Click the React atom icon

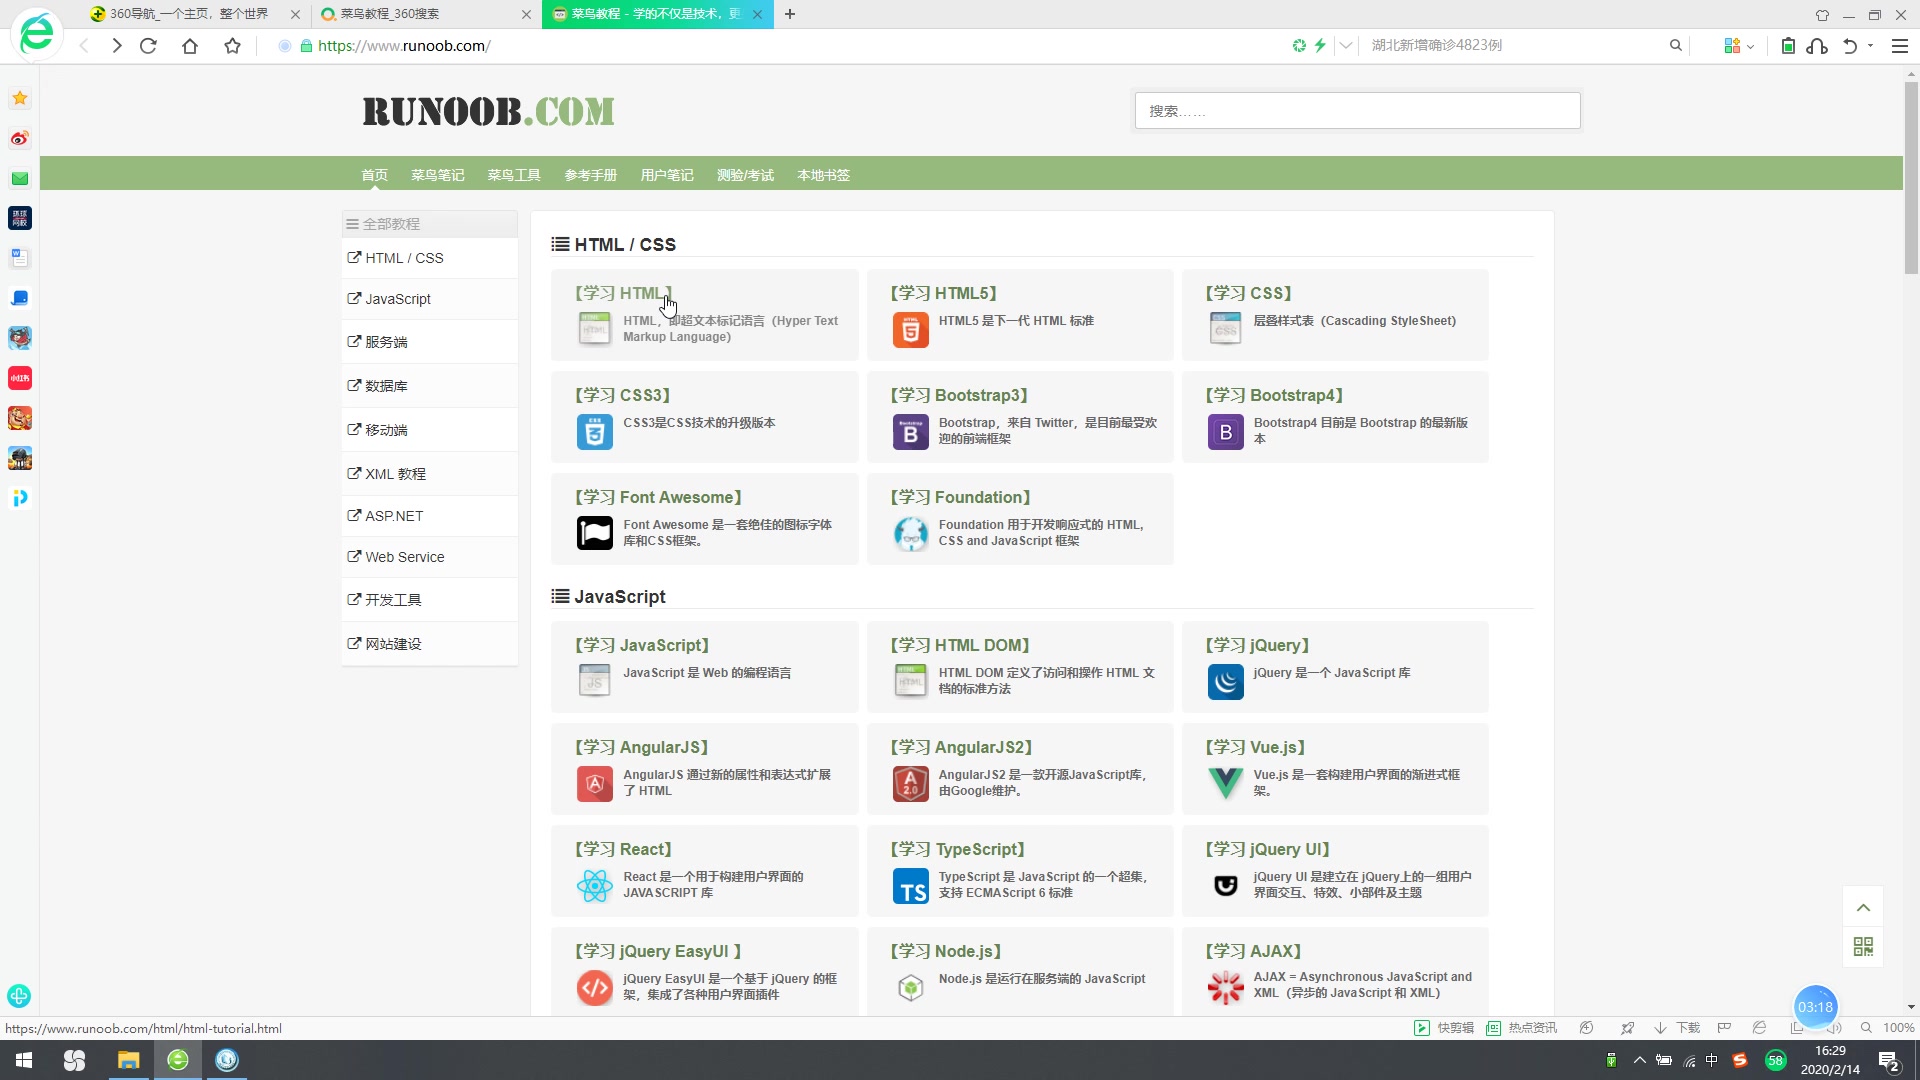click(x=594, y=885)
